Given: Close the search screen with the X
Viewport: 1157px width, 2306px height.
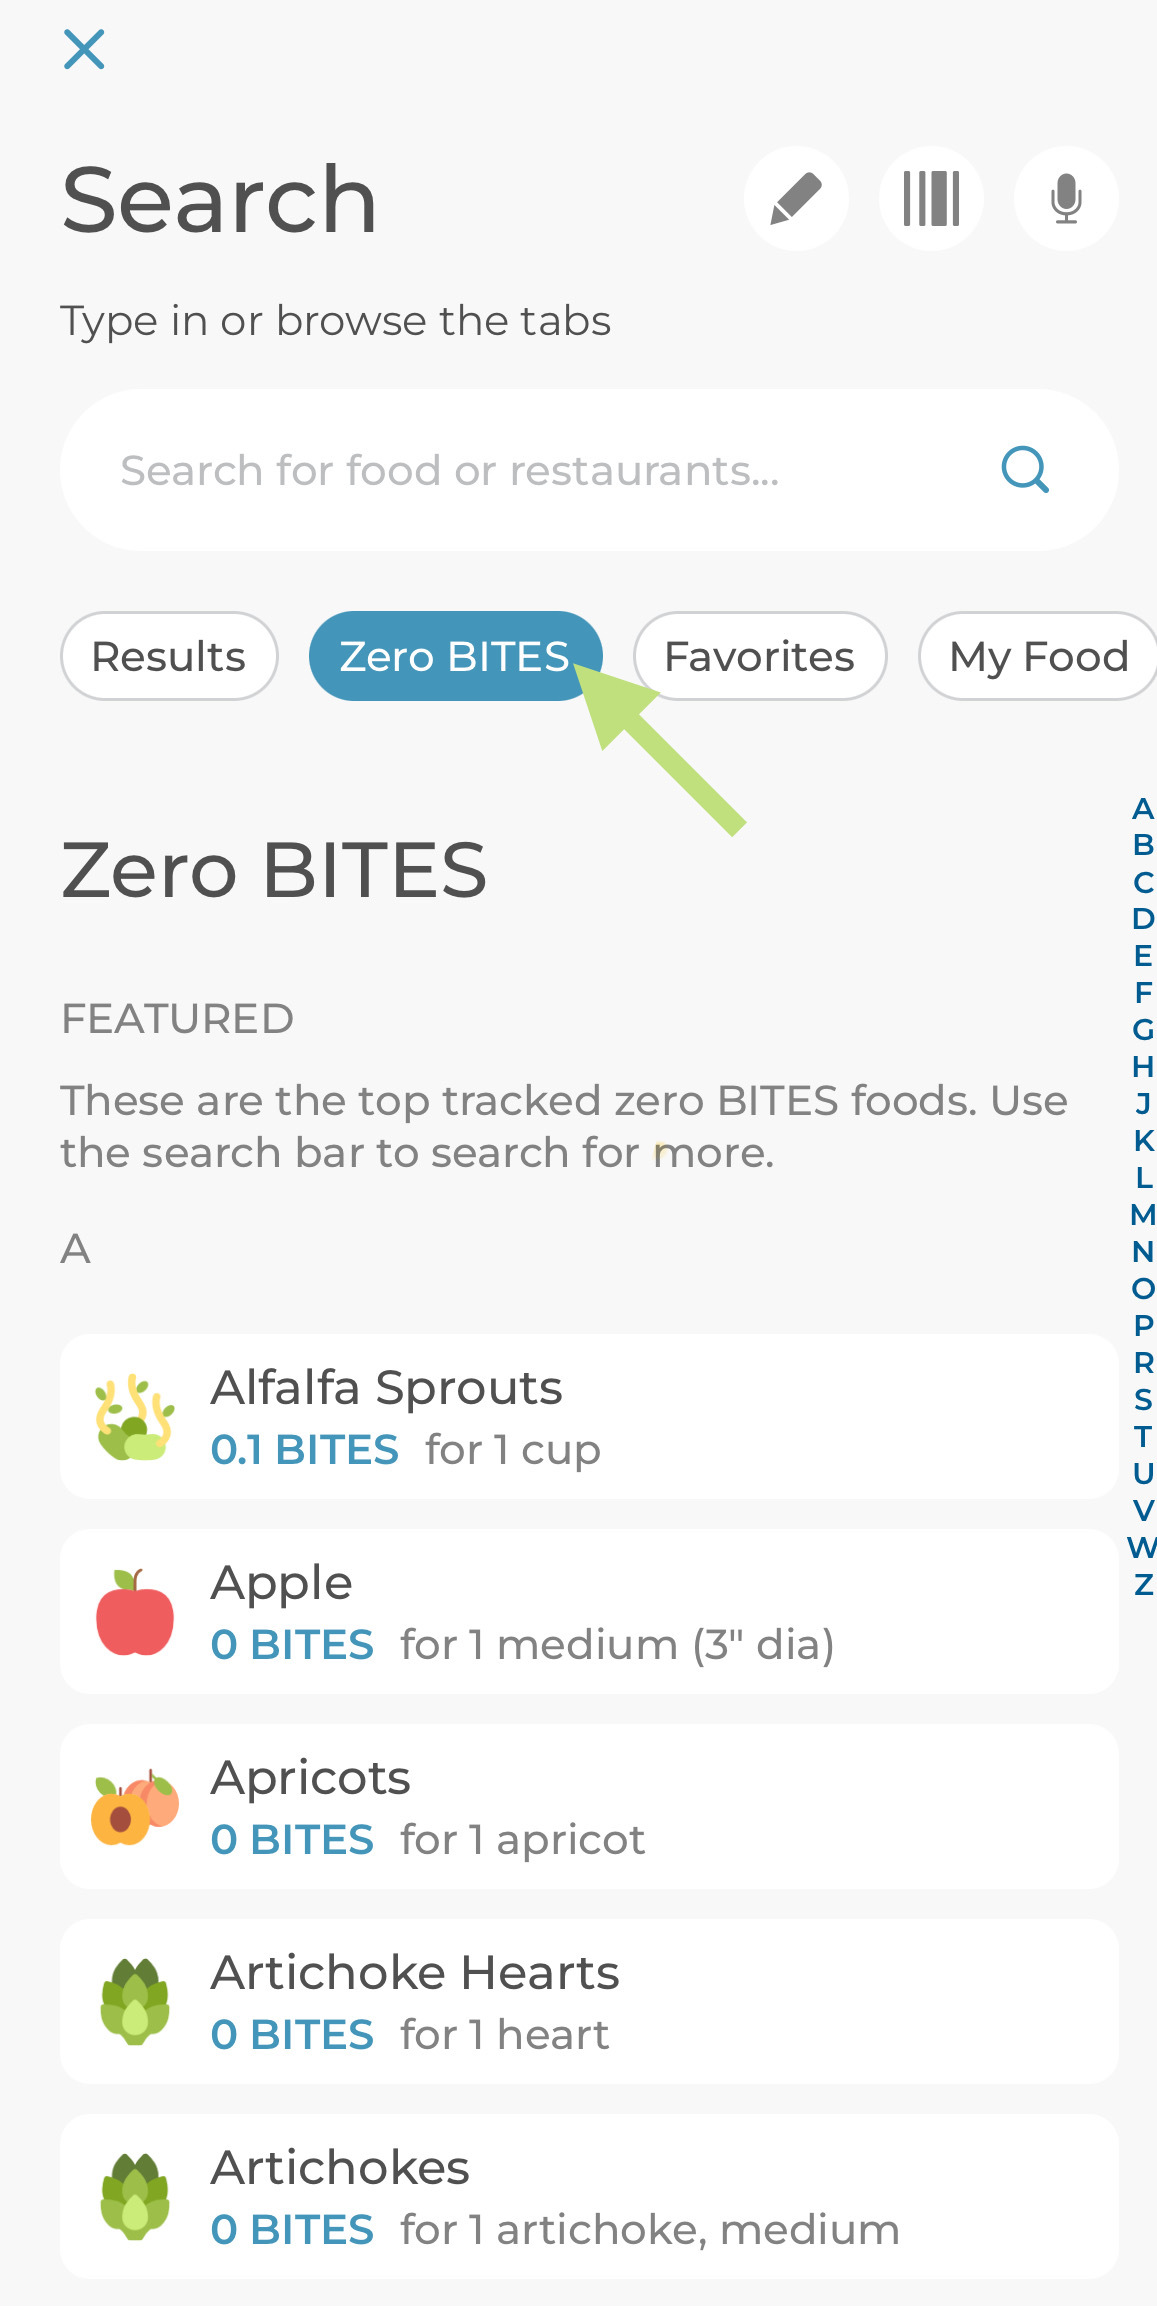Looking at the screenshot, I should coord(84,50).
